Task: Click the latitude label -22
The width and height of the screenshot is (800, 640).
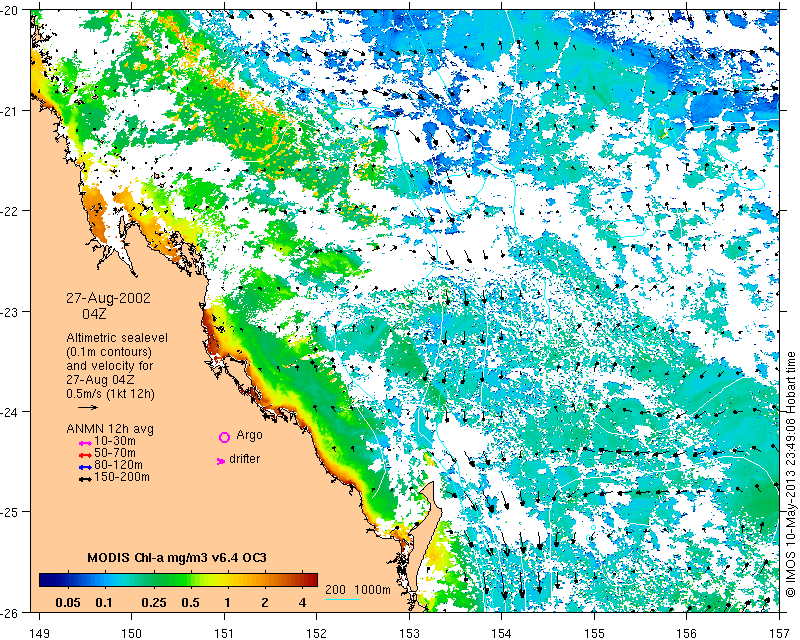Action: coord(10,211)
